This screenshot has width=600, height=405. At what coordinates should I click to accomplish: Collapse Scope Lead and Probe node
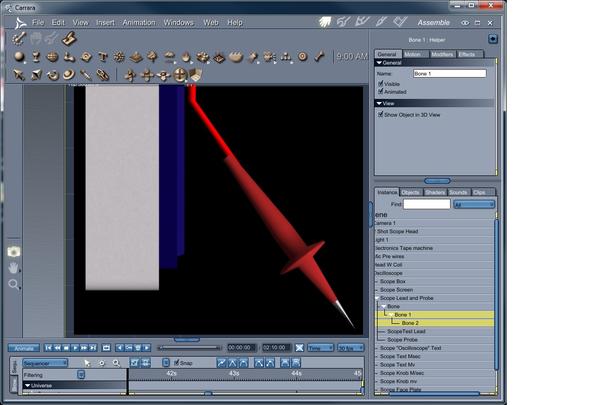coord(377,298)
